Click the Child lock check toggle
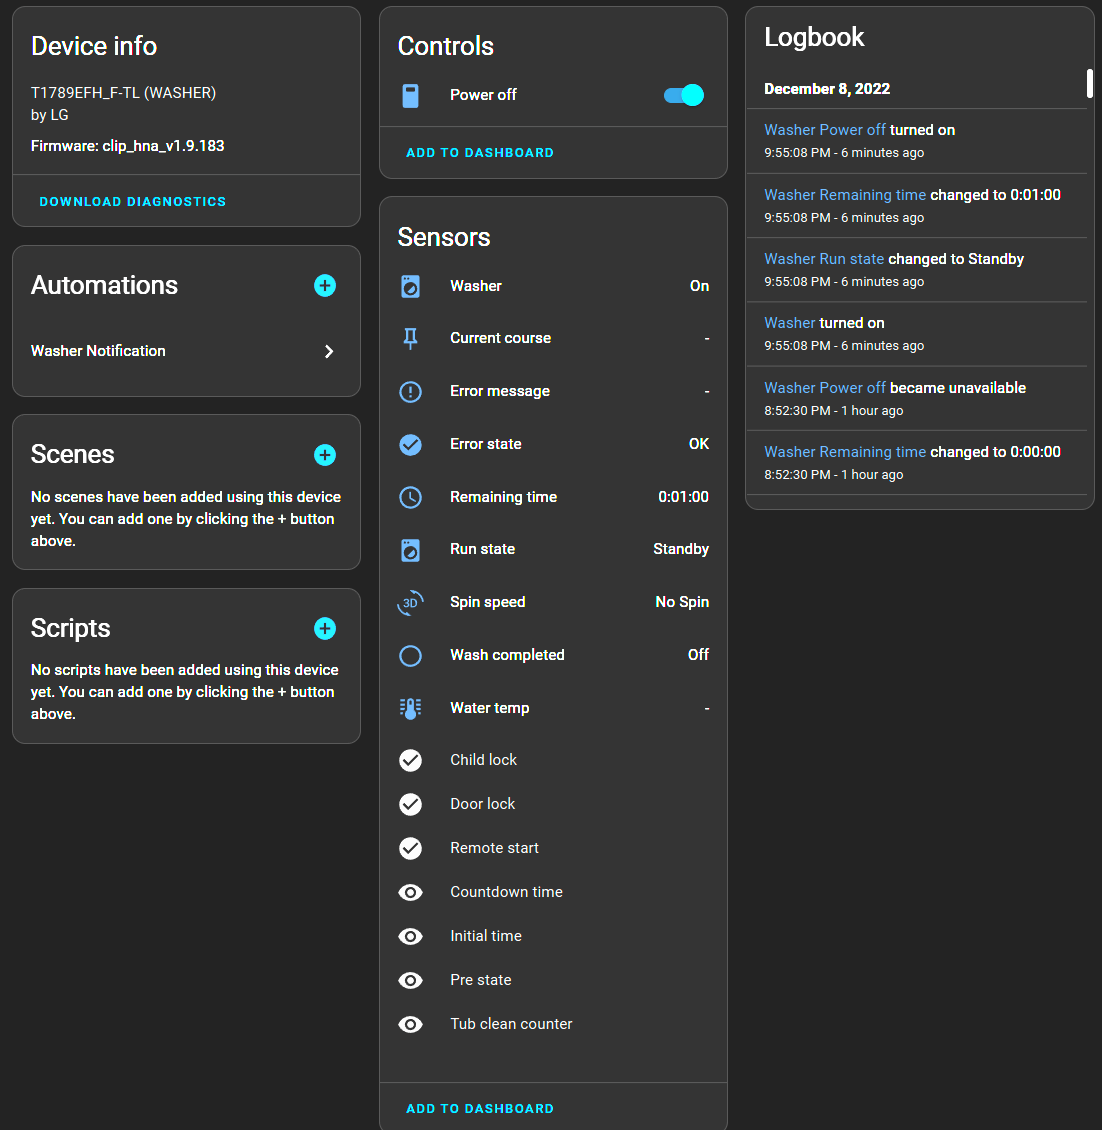Image resolution: width=1102 pixels, height=1130 pixels. click(x=410, y=760)
